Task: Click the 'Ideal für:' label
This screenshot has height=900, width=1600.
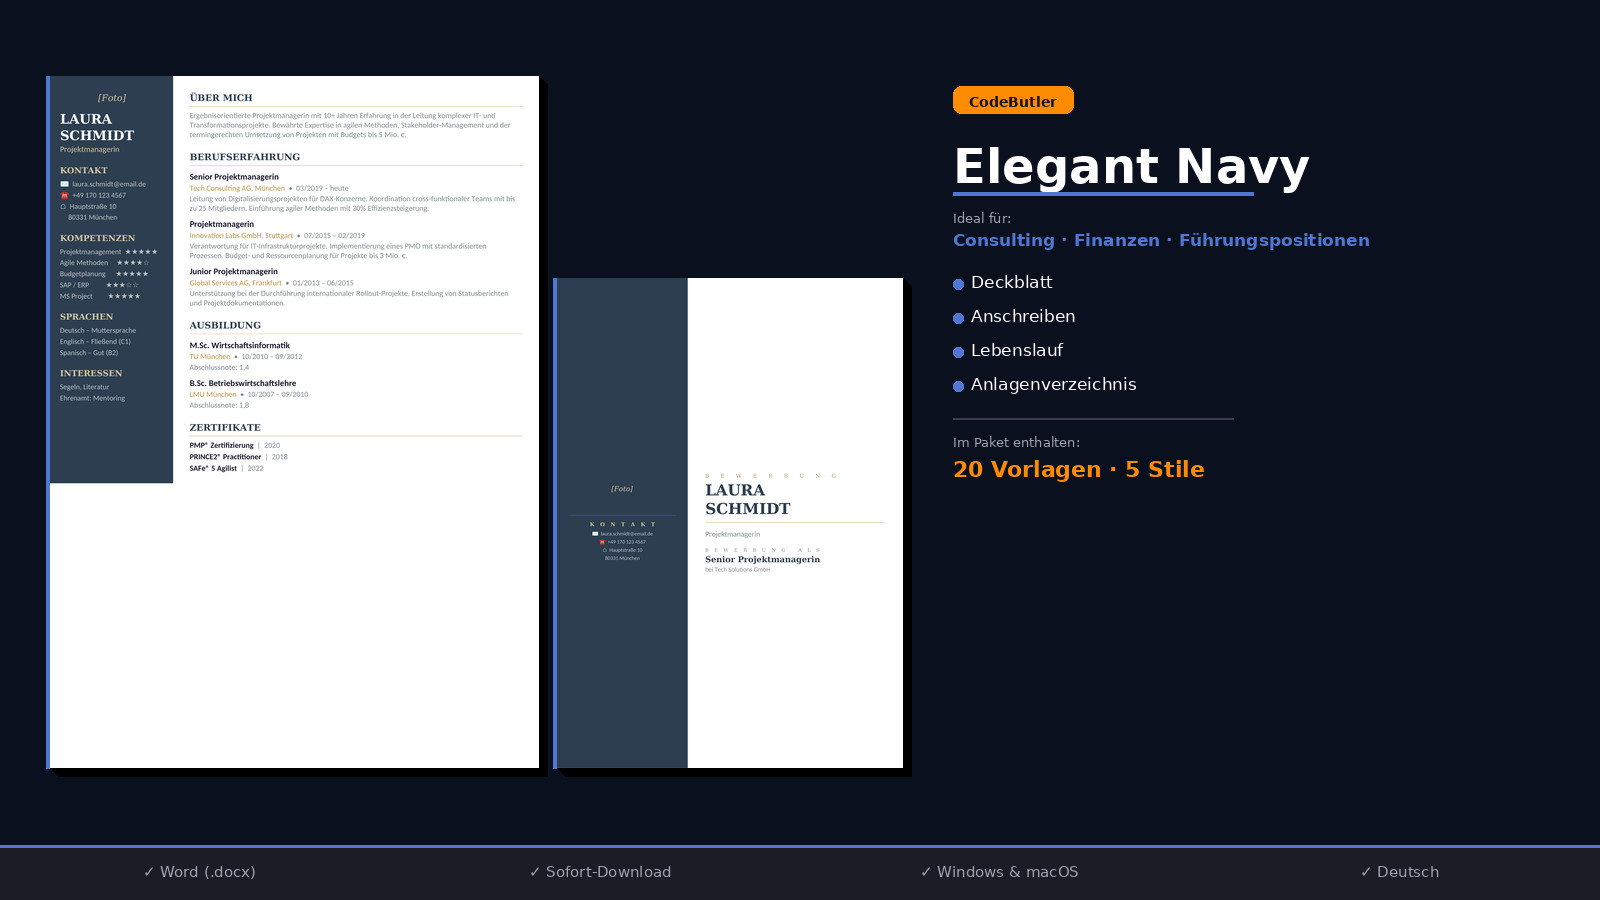Action: (x=982, y=218)
